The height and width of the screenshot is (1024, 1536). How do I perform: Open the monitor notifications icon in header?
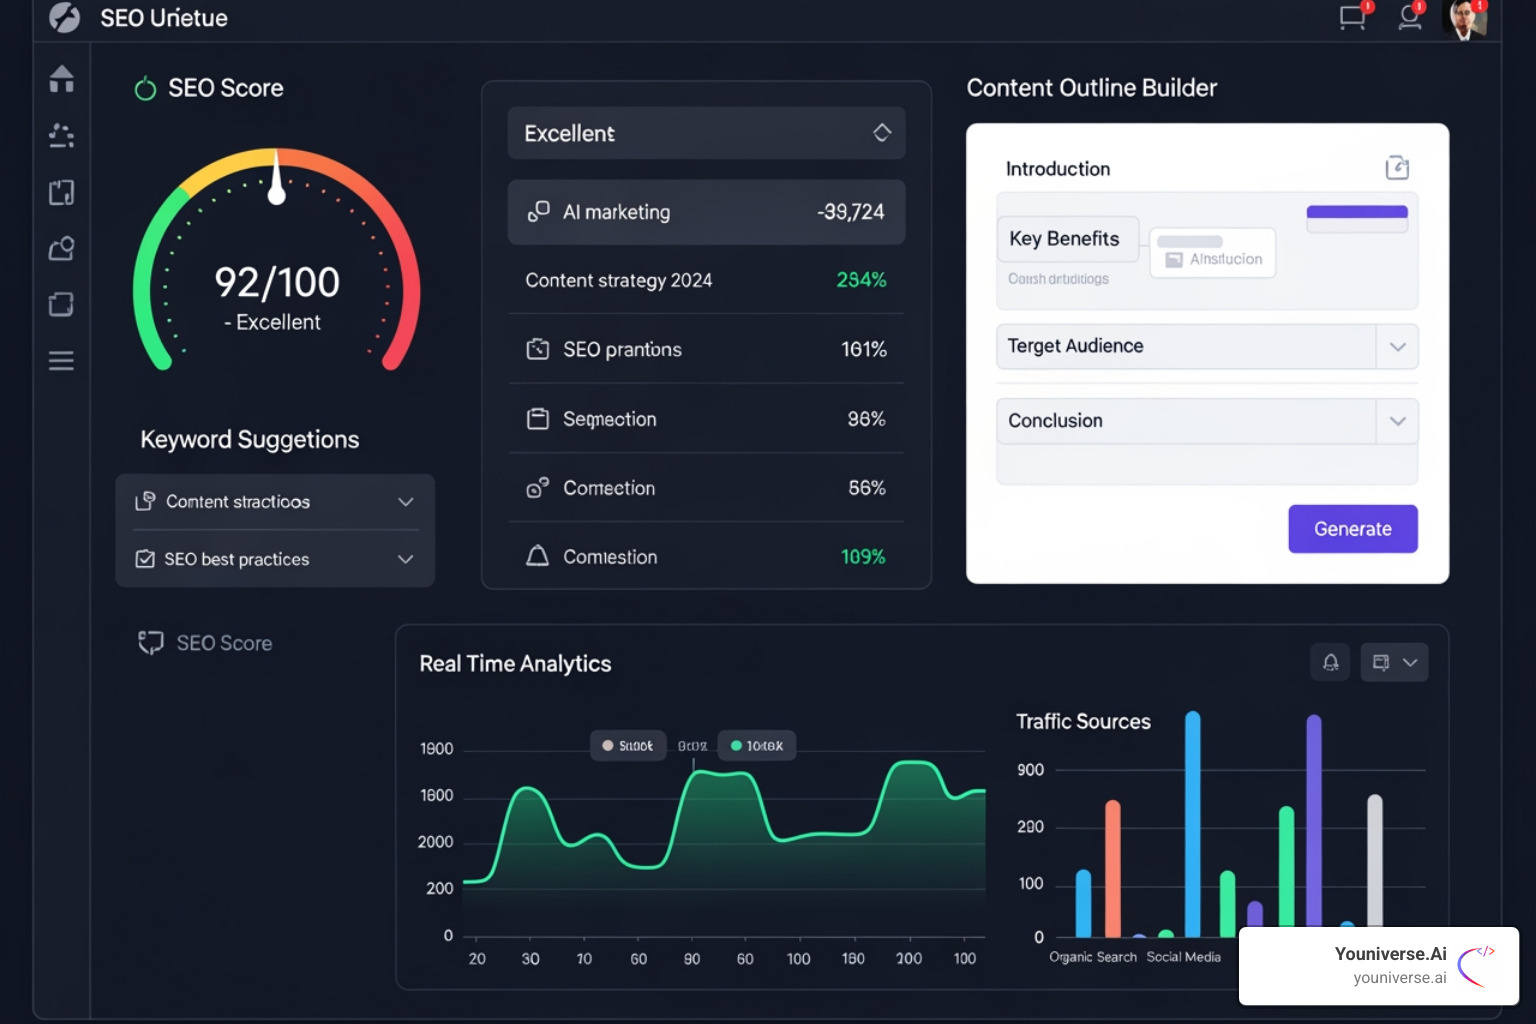1353,17
